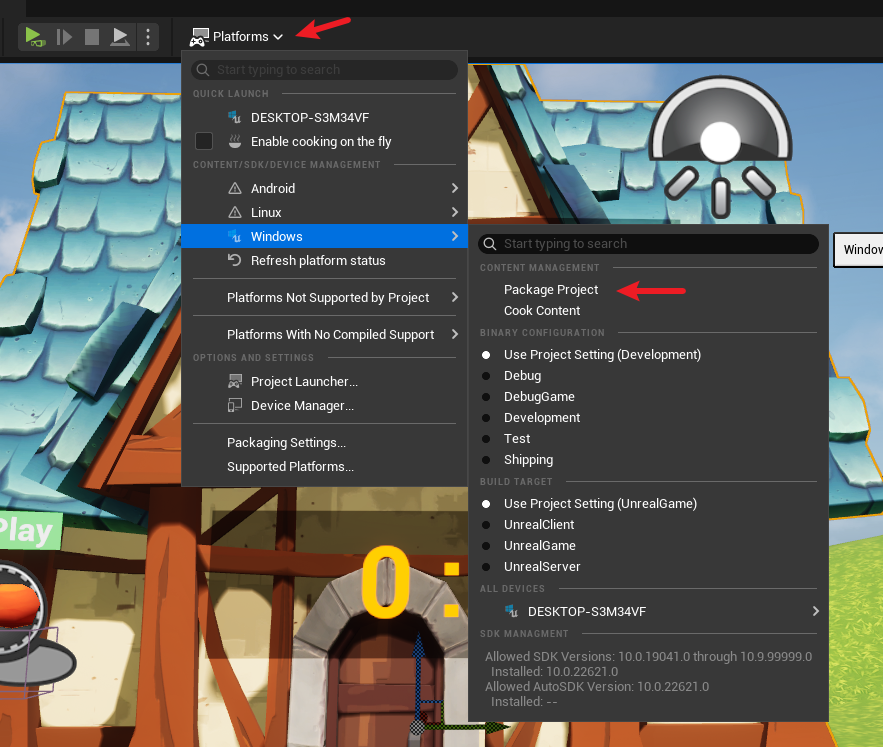The width and height of the screenshot is (883, 747).
Task: Select DebugGame binary configuration
Action: click(648, 397)
